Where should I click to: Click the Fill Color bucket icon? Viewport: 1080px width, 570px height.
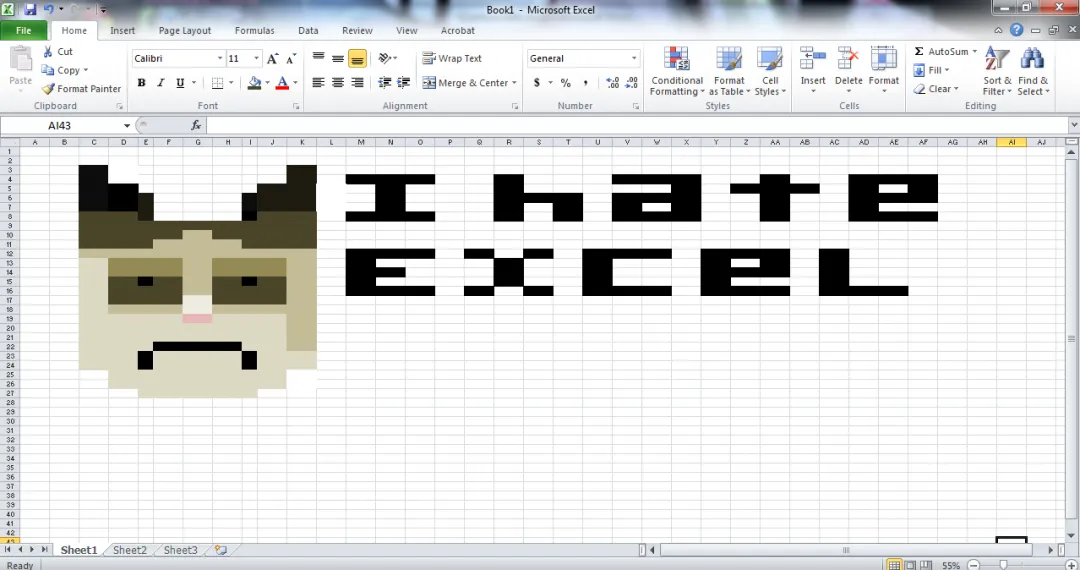[254, 83]
